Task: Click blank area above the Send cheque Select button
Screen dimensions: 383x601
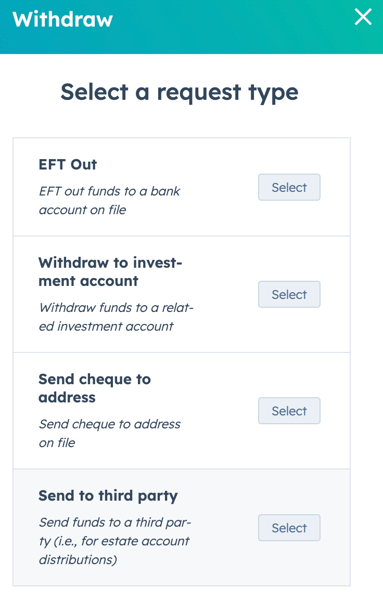Action: click(x=289, y=376)
